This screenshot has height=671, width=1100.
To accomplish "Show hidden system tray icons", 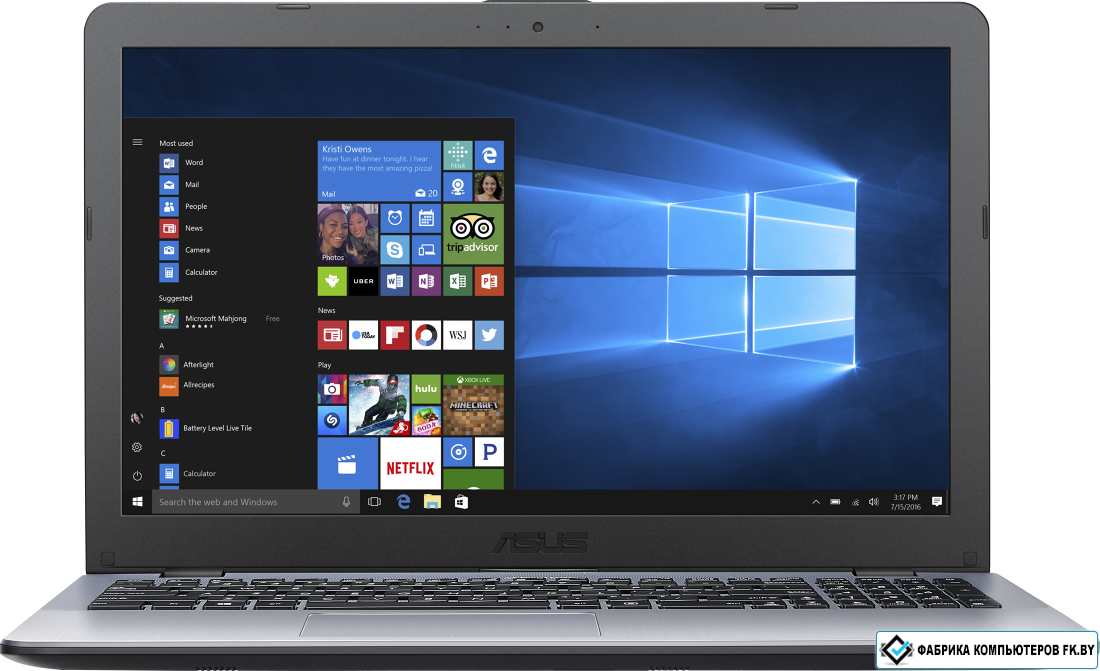I will pyautogui.click(x=816, y=502).
